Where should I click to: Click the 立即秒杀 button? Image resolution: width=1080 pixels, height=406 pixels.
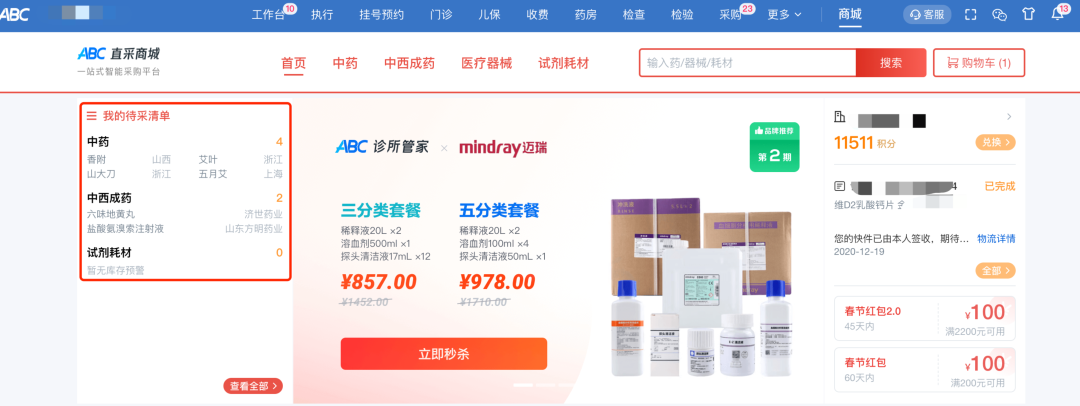point(444,354)
